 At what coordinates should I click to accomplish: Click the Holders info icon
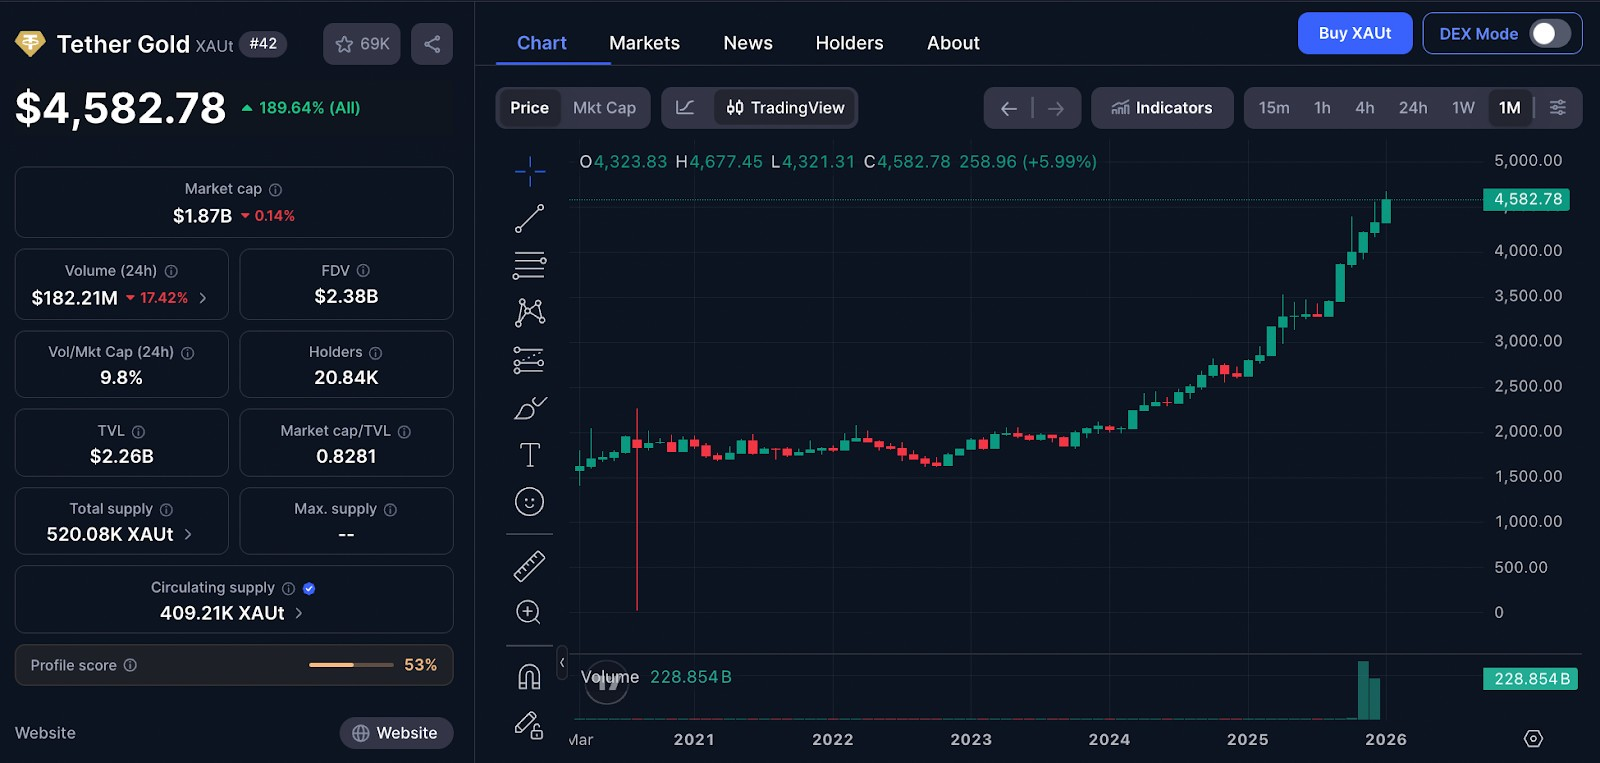pyautogui.click(x=376, y=353)
